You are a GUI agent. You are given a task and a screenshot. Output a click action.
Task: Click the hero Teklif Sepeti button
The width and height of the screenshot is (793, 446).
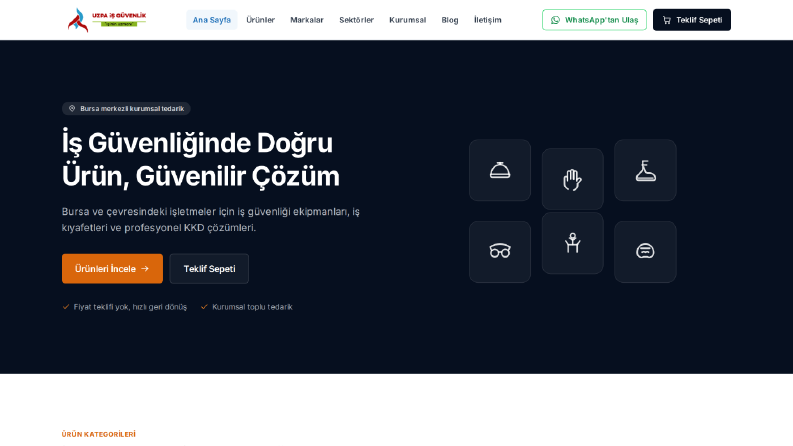[209, 269]
